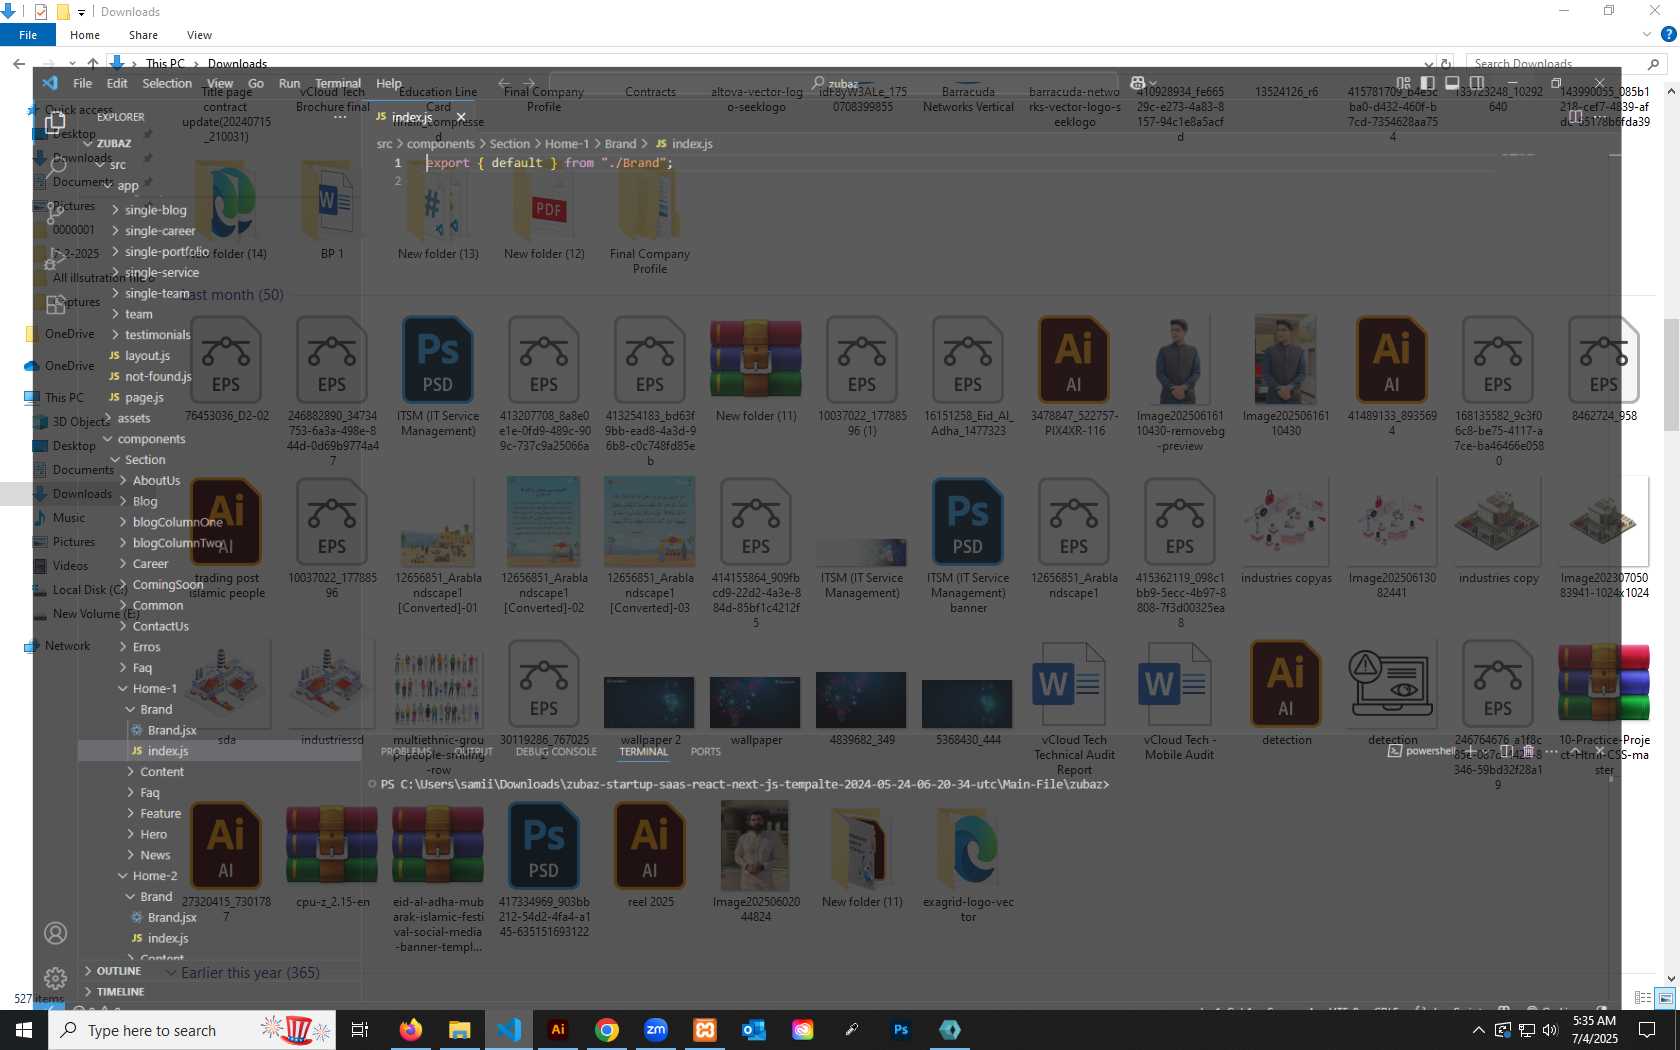Open the Terminal menu in VS Code
1680x1050 pixels.
coord(338,83)
